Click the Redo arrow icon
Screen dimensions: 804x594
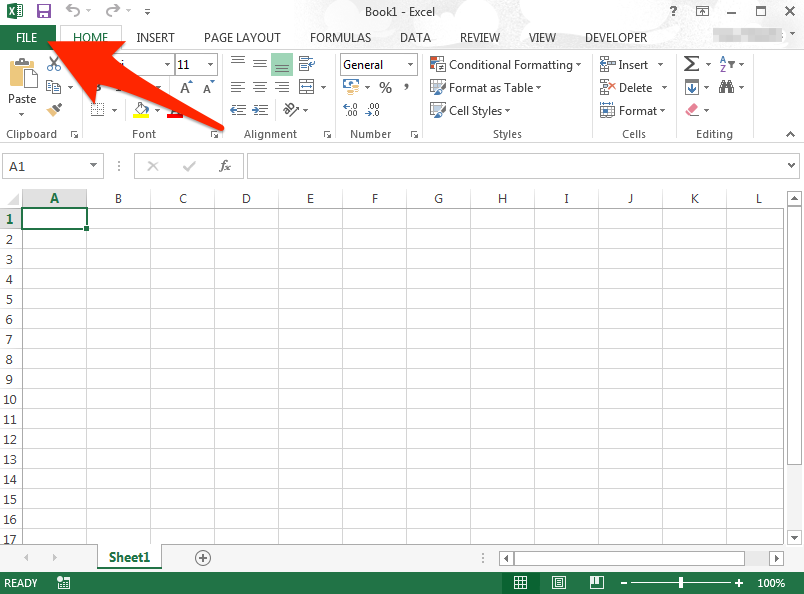tap(112, 10)
